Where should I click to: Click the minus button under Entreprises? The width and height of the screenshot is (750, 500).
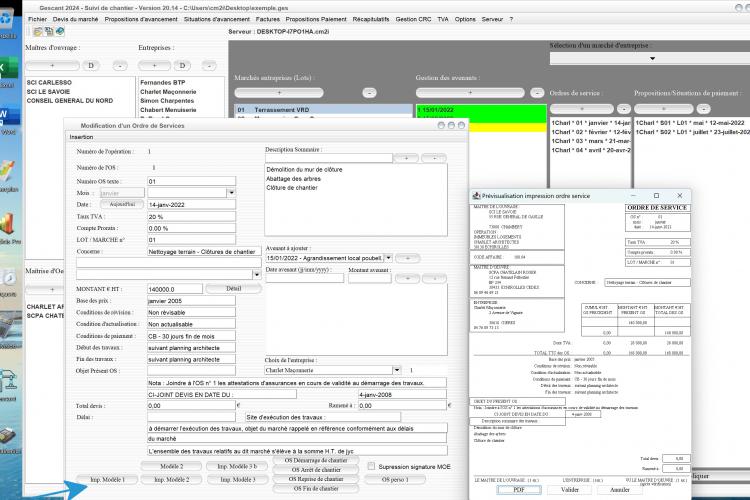(x=209, y=66)
